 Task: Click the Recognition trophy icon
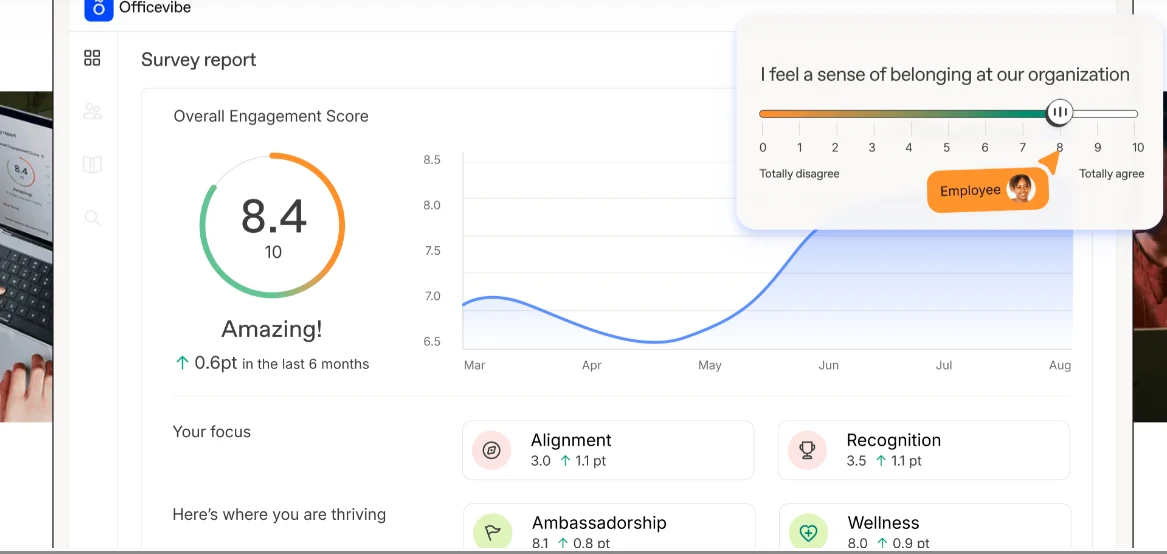coord(807,450)
